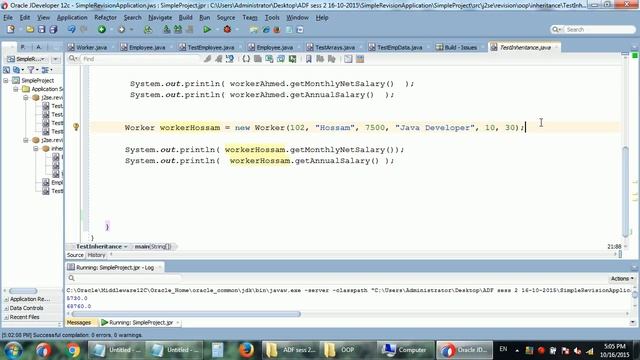This screenshot has height=360, width=640.
Task: Click the Log panel horizontal scrollbar
Action: (186, 314)
